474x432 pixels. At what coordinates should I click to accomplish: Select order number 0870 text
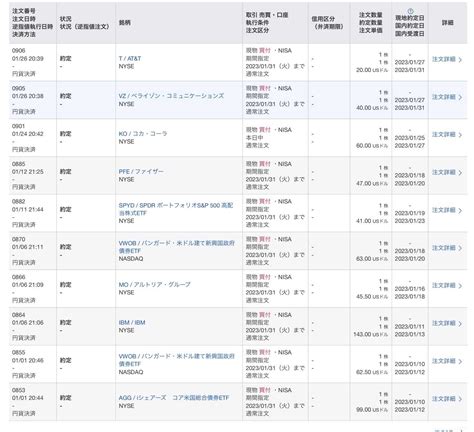point(19,239)
